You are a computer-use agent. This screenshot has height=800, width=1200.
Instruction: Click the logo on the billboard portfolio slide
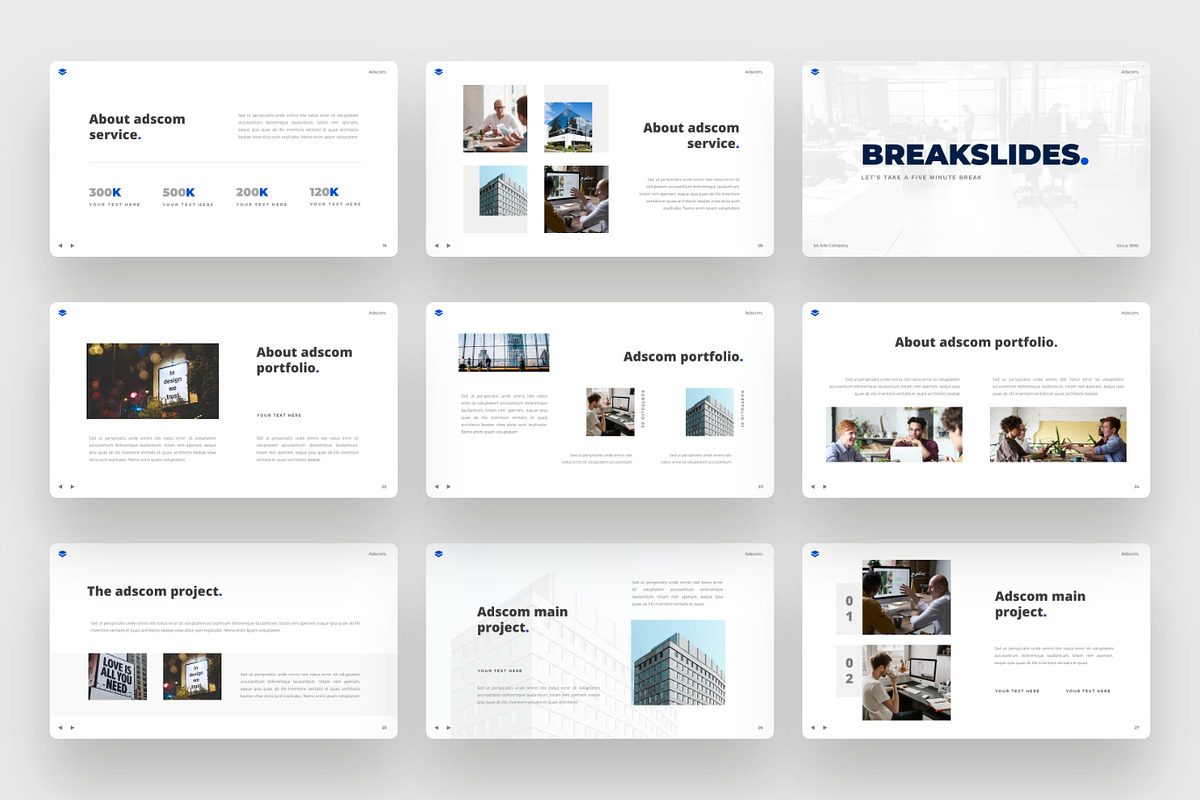point(62,313)
